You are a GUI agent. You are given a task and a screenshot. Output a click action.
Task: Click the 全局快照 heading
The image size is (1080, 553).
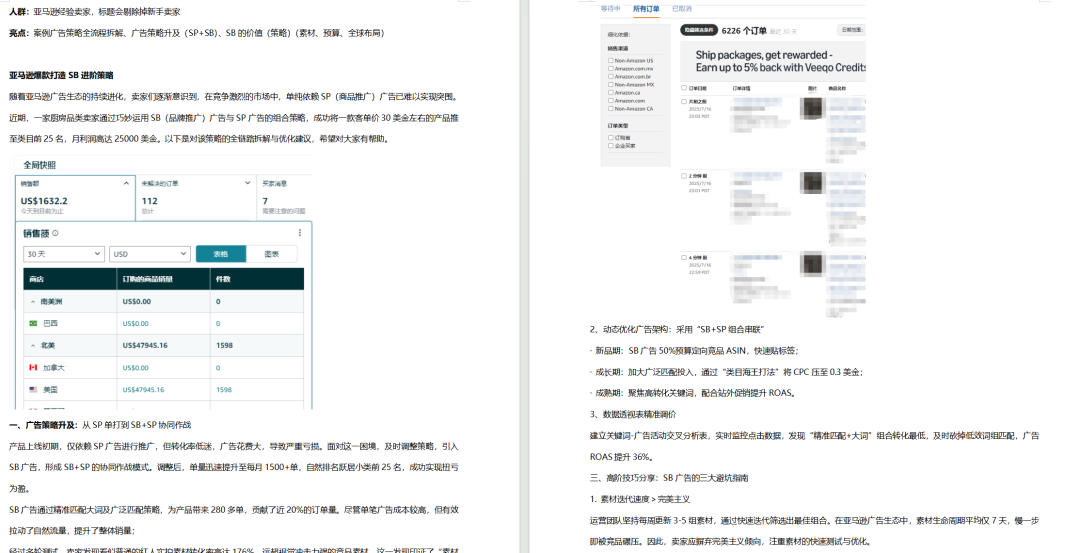(x=40, y=165)
